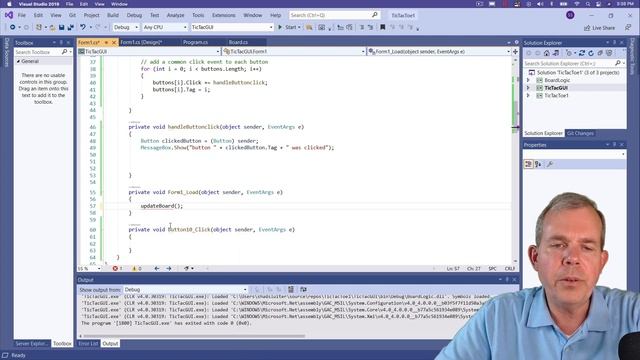The image size is (640, 360).
Task: Click the Live Share button
Action: point(599,28)
